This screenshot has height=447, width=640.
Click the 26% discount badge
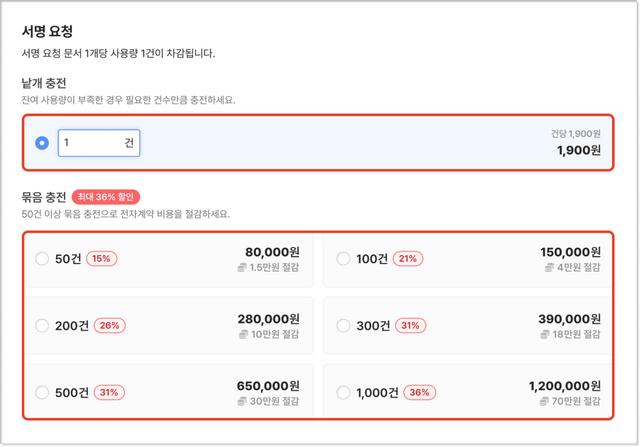coord(109,325)
